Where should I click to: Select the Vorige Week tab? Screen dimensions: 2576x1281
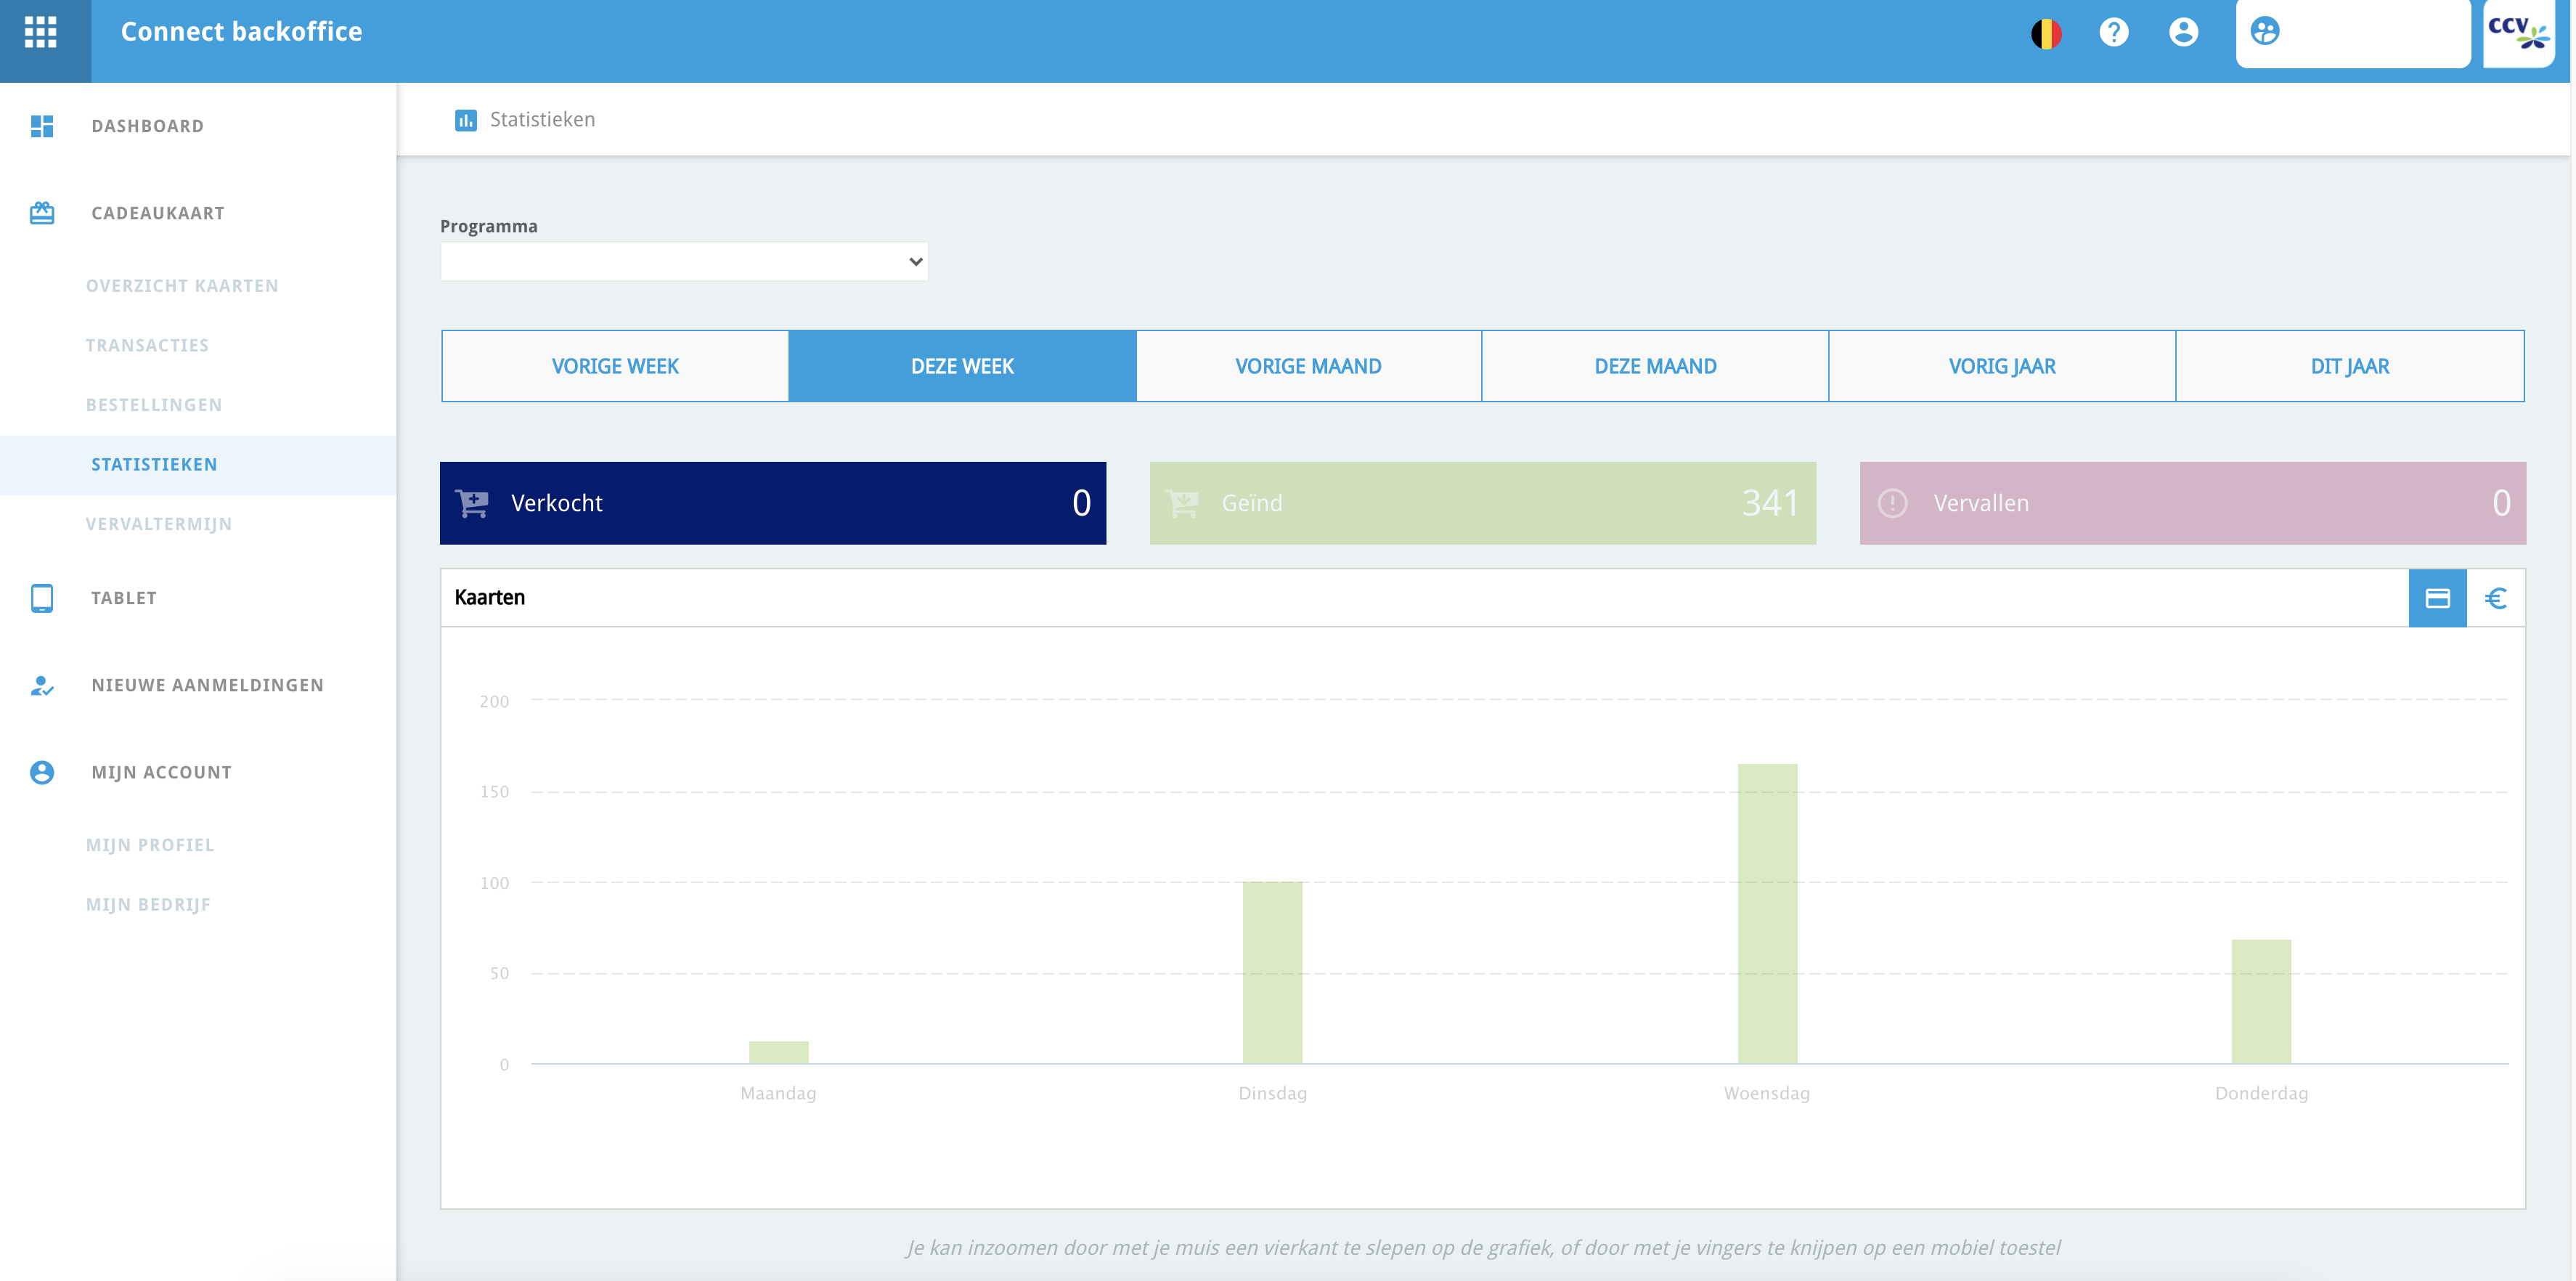pyautogui.click(x=615, y=366)
